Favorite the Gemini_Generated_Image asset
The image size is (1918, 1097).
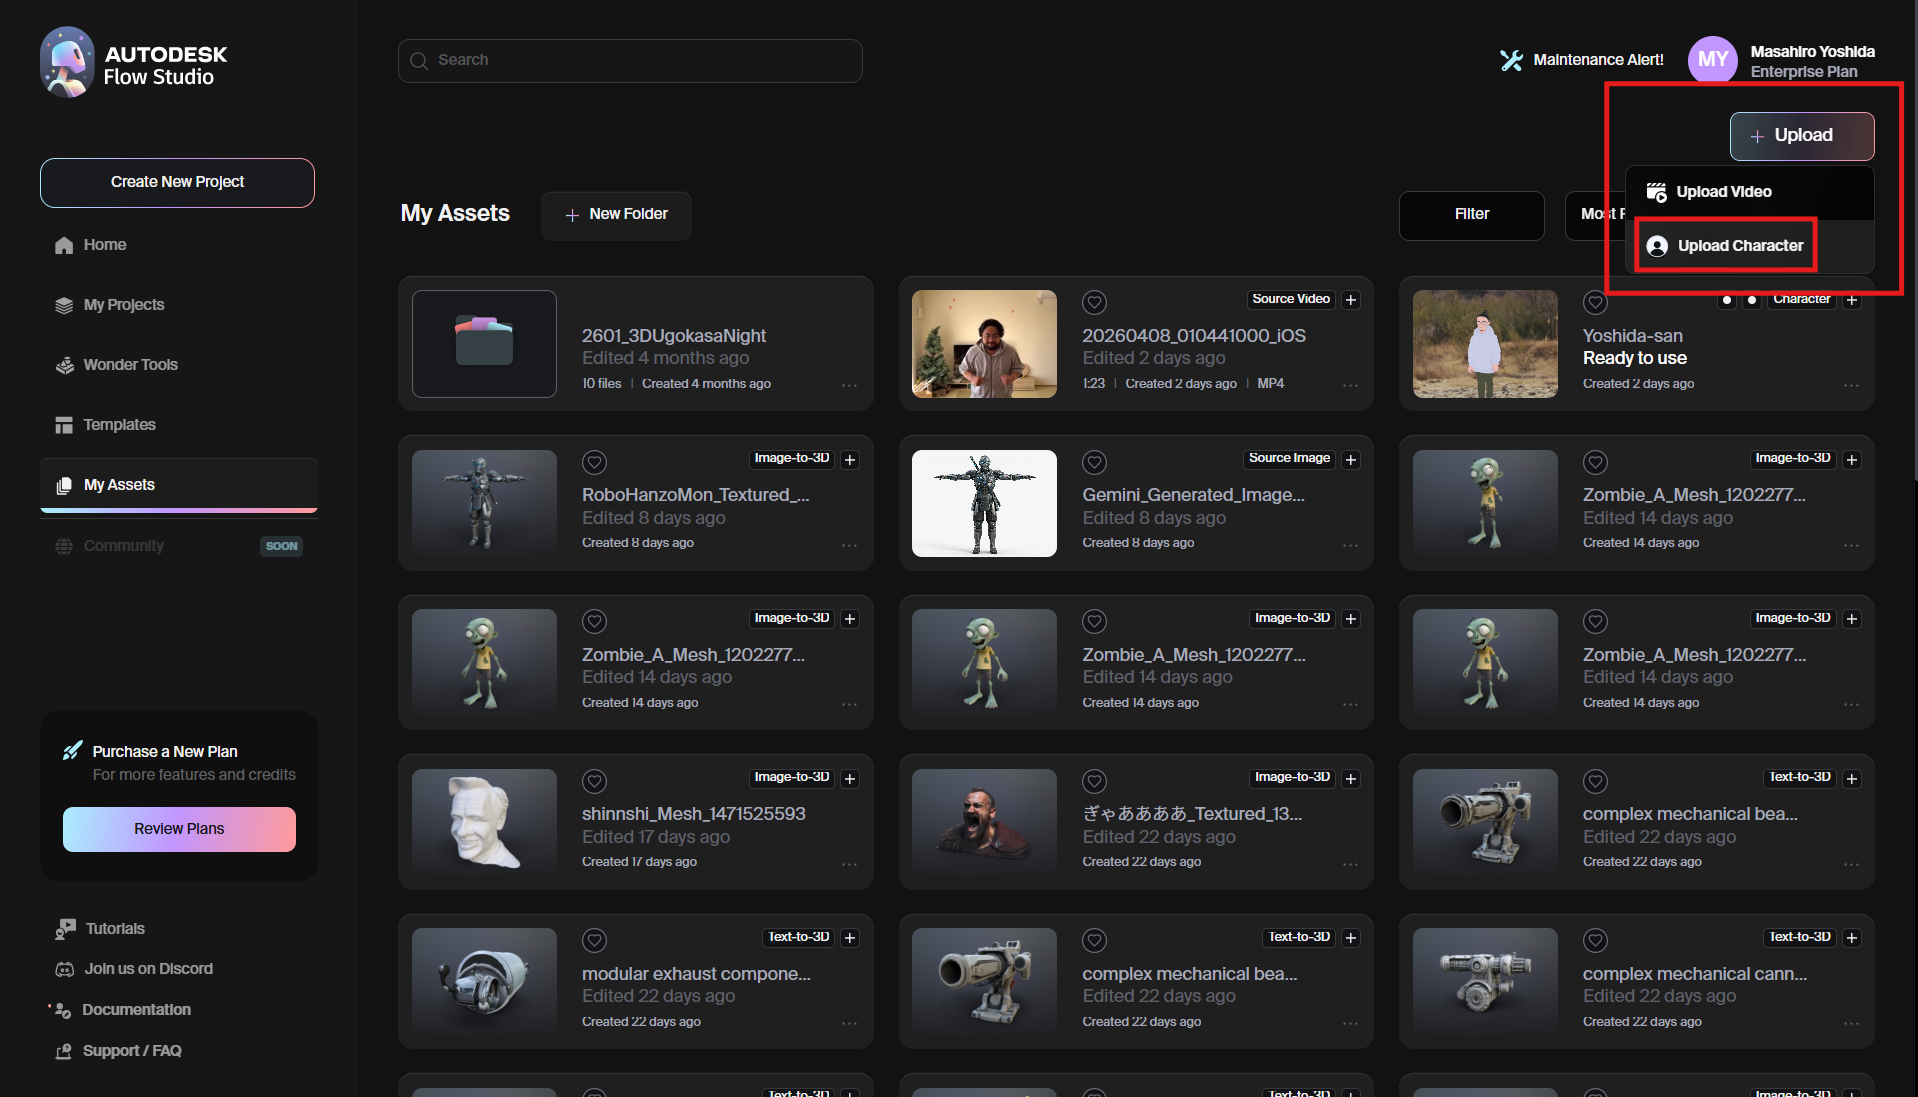click(x=1095, y=462)
